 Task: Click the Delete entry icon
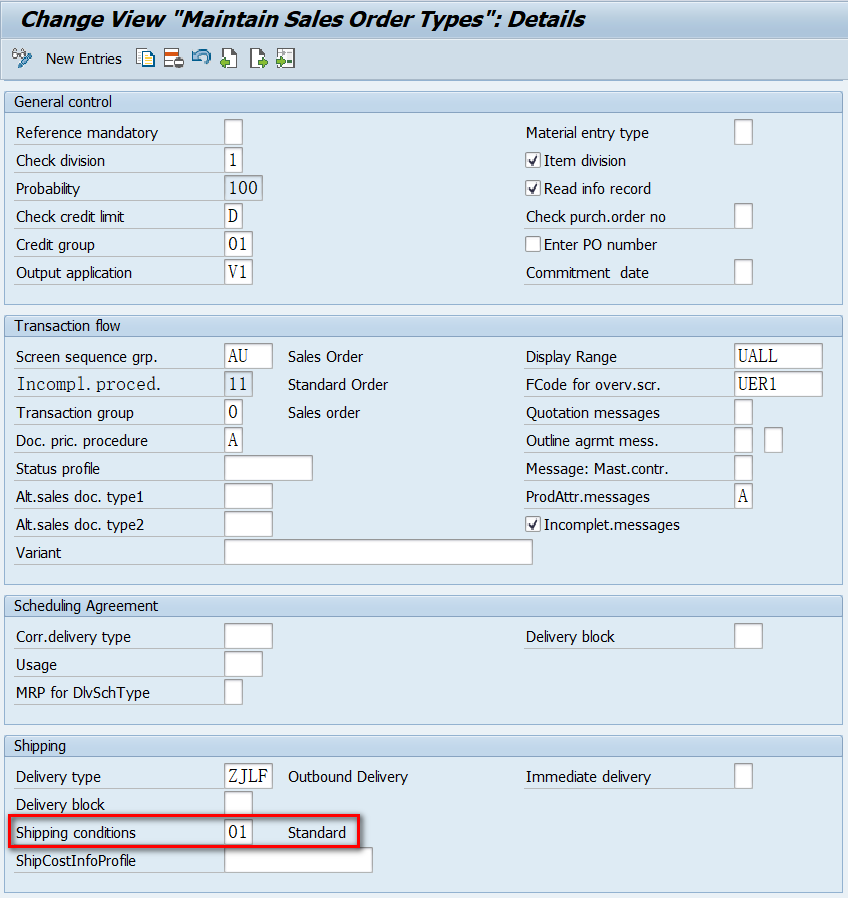[x=173, y=58]
